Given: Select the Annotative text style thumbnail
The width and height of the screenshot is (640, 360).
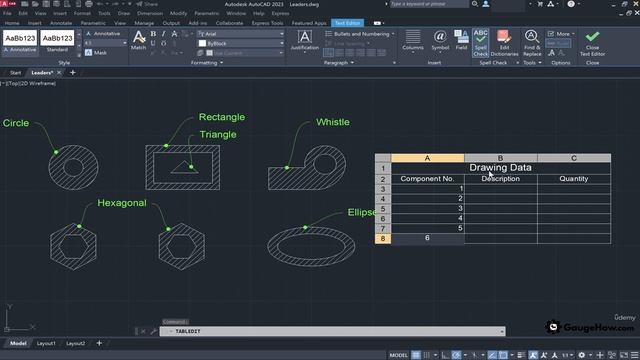Looking at the screenshot, I should [20, 42].
